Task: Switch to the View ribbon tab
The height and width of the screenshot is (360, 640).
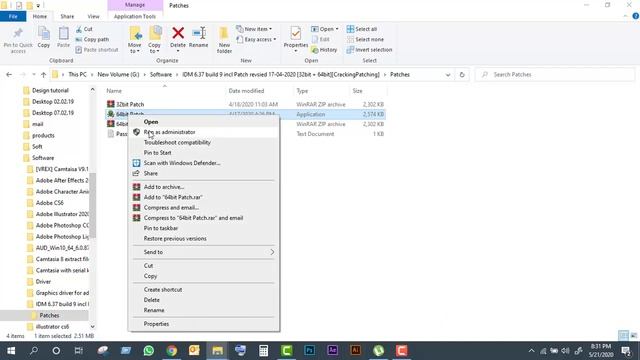Action: click(x=93, y=16)
